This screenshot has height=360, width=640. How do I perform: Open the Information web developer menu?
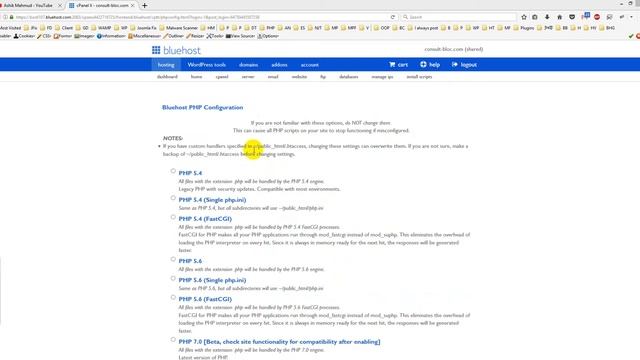click(111, 36)
